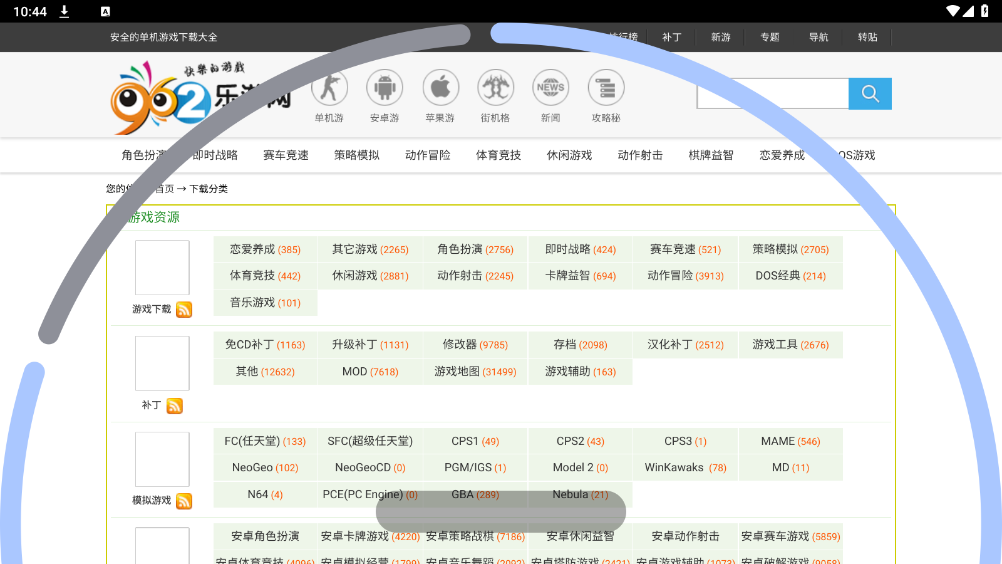The image size is (1002, 564).
Task: Open 体育竞技 (442) category
Action: pos(265,276)
